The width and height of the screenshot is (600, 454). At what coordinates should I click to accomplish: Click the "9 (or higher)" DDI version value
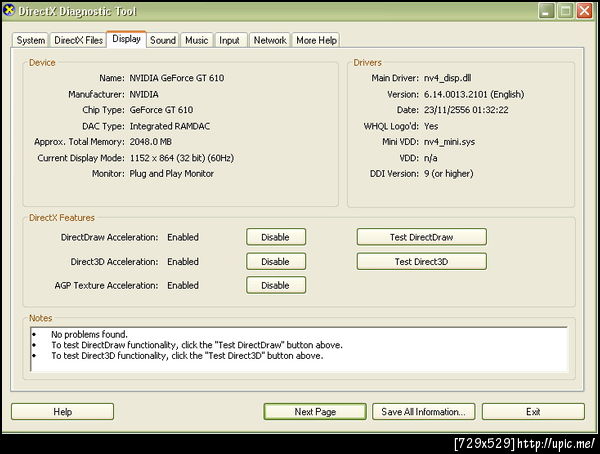(448, 173)
